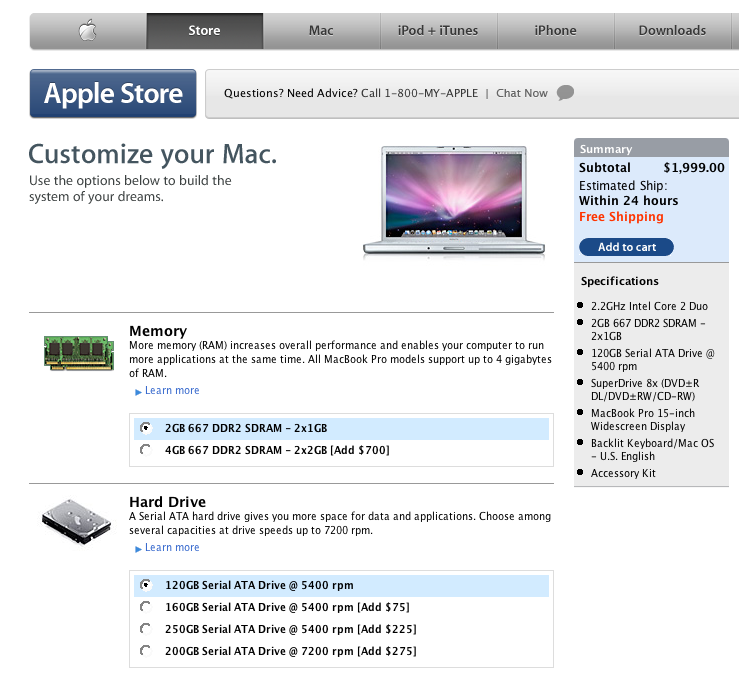Click Backlit Keyboard/Mac OS specification entry
Screen dimensions: 739x677
(652, 449)
